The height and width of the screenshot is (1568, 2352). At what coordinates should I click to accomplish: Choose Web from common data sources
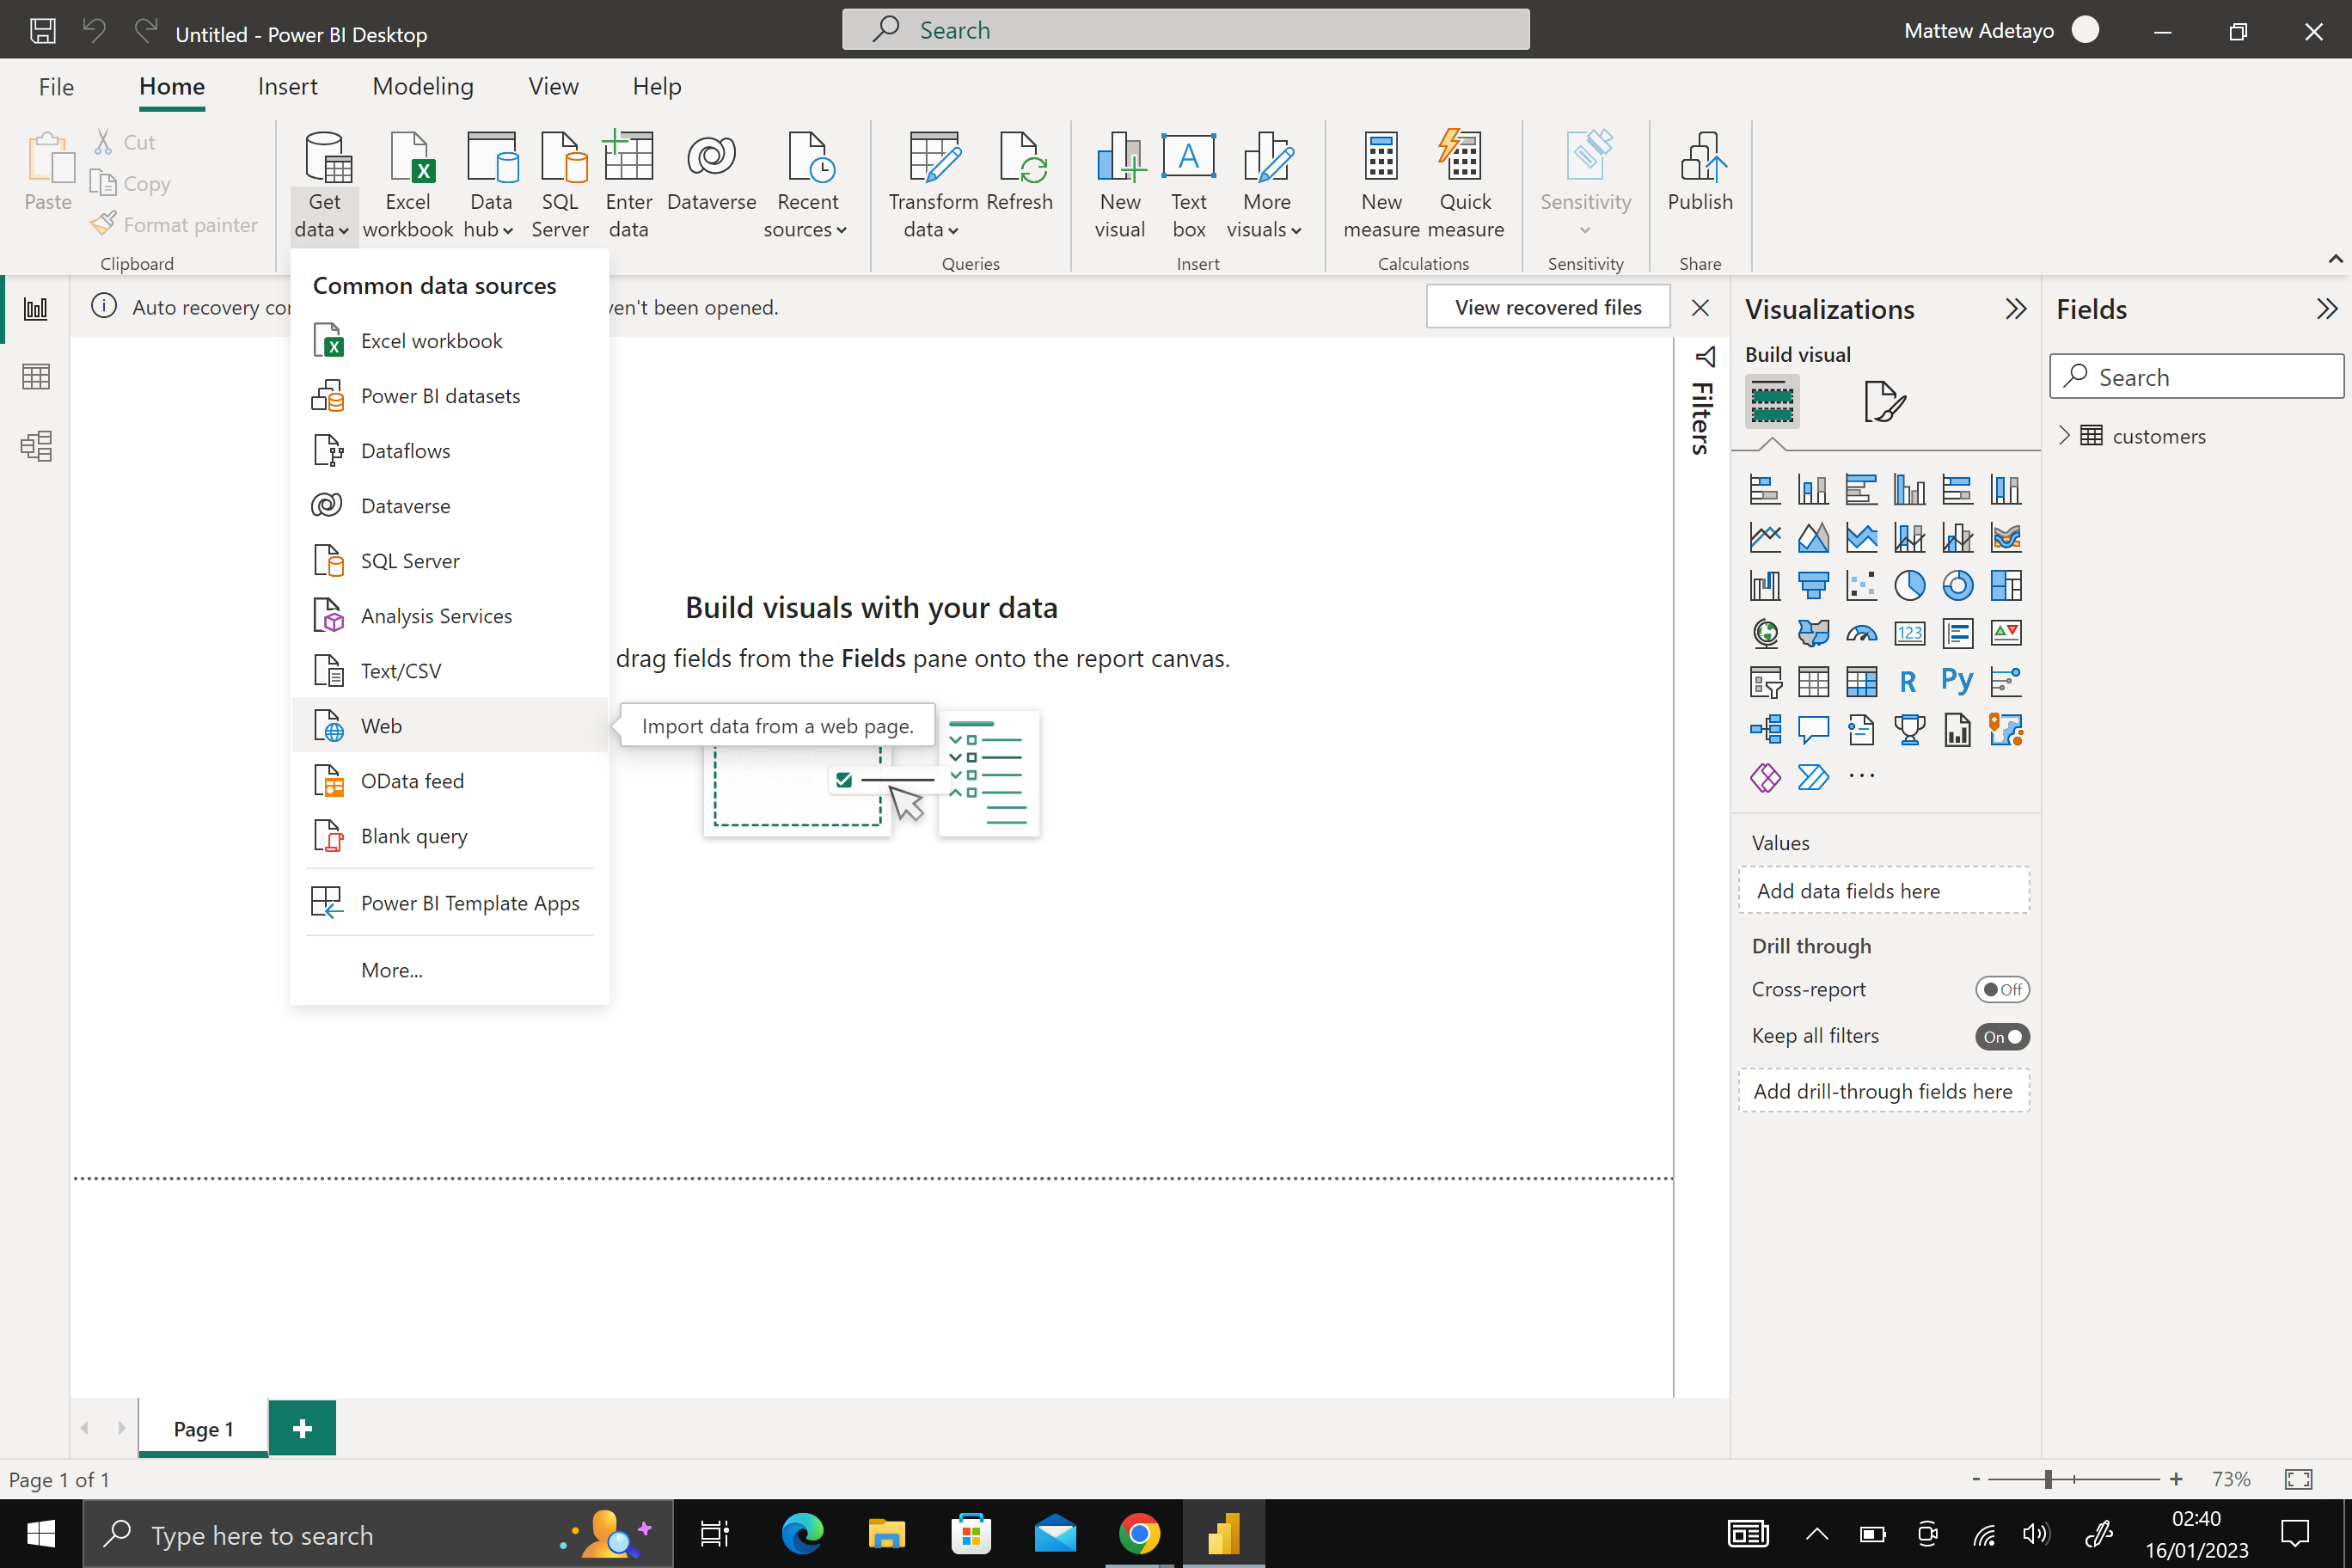coord(450,725)
